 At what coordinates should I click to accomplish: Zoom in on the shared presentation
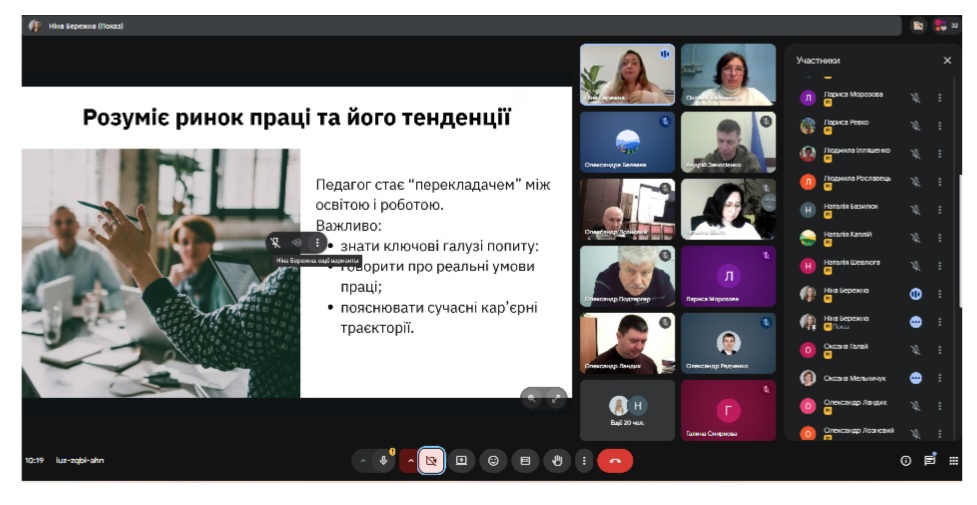[x=533, y=397]
